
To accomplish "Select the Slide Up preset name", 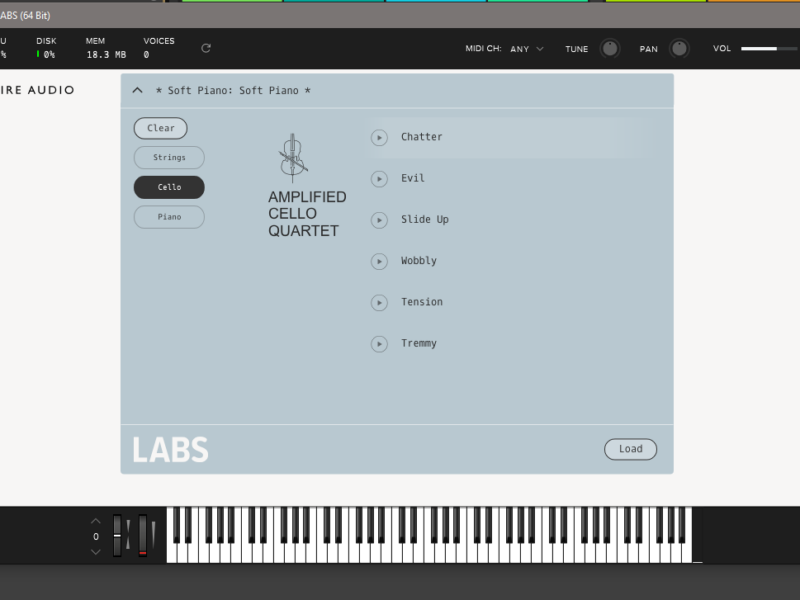I will (x=424, y=219).
